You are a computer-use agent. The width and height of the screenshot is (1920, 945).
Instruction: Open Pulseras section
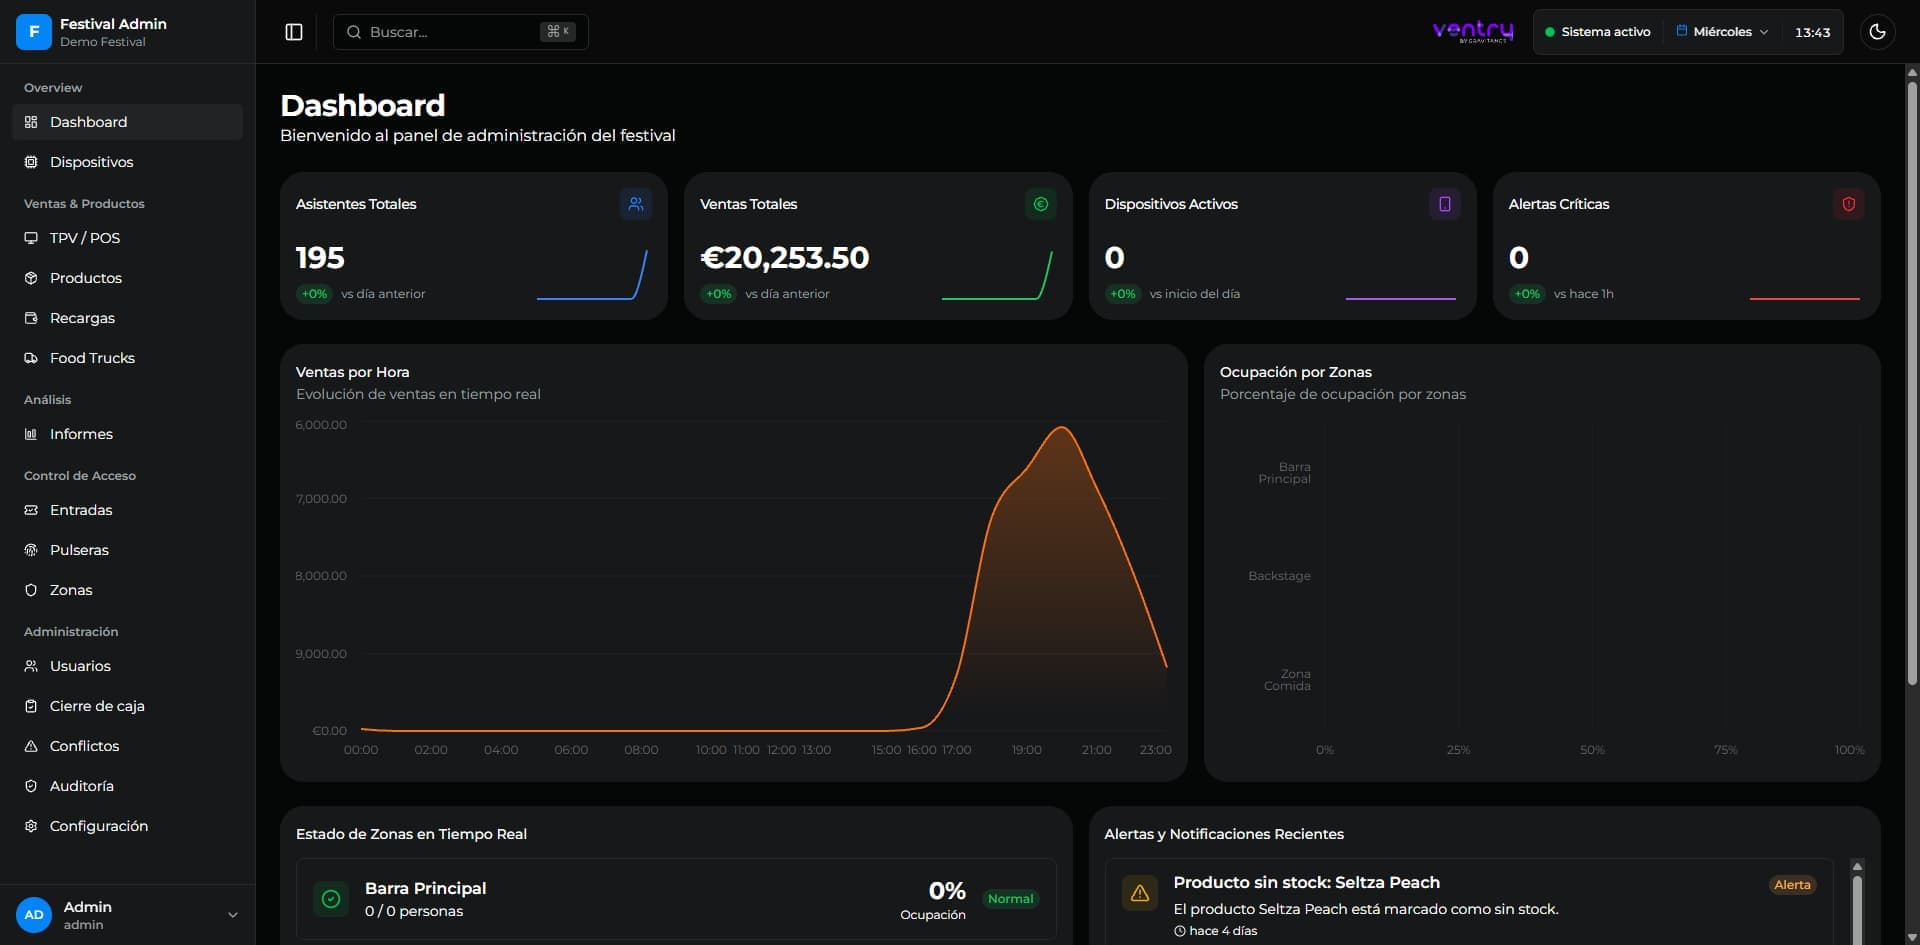[x=127, y=550]
